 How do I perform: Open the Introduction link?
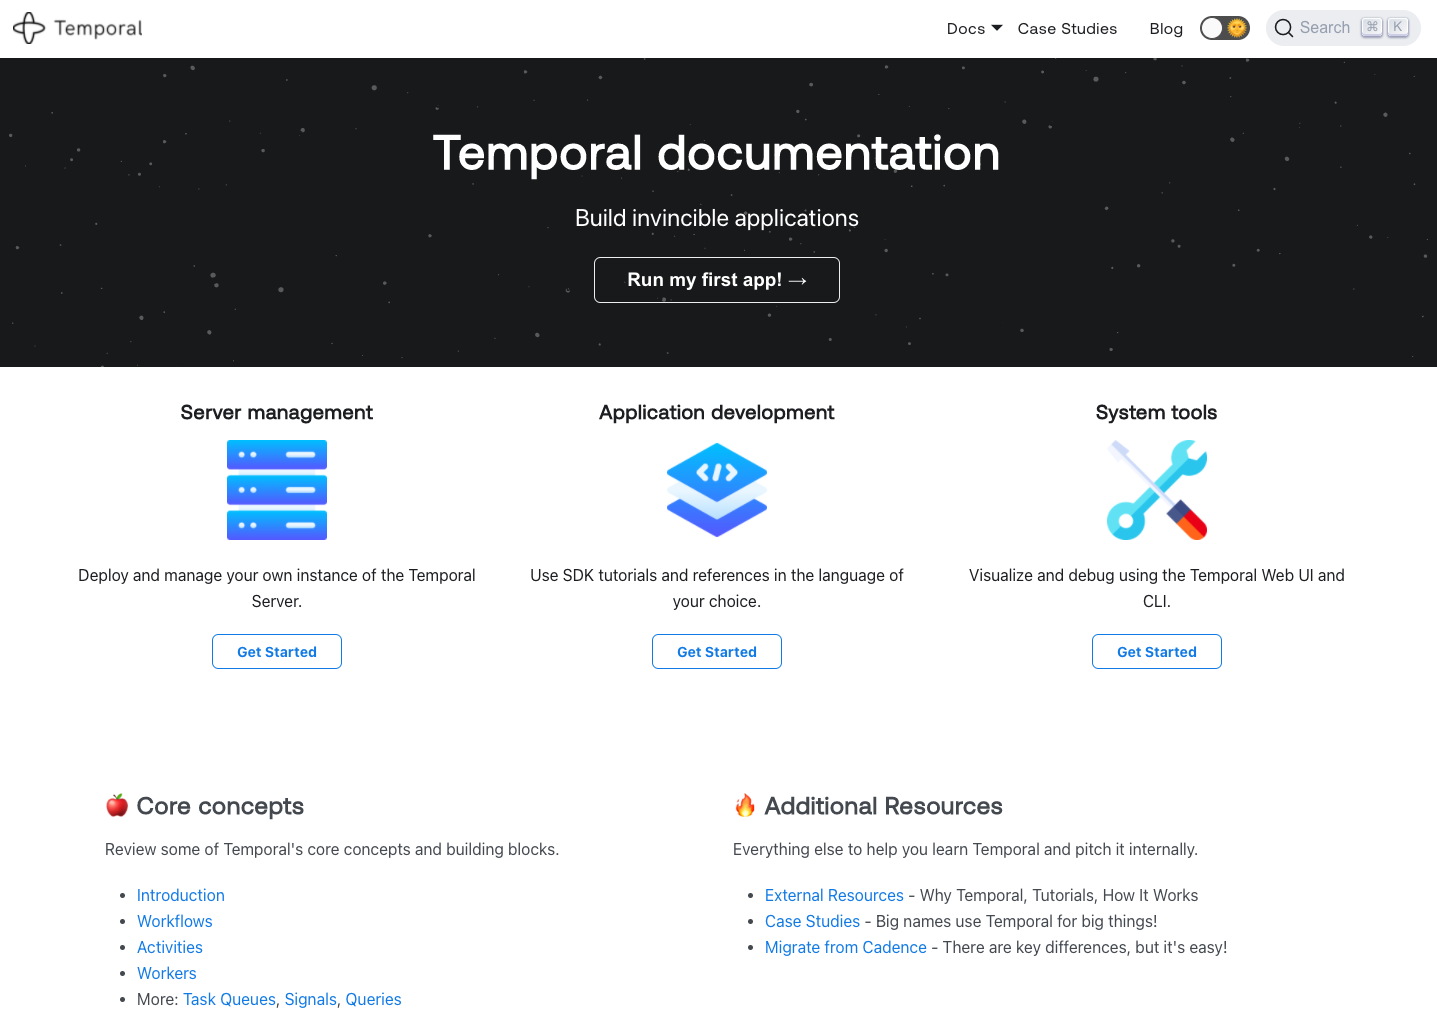[181, 895]
